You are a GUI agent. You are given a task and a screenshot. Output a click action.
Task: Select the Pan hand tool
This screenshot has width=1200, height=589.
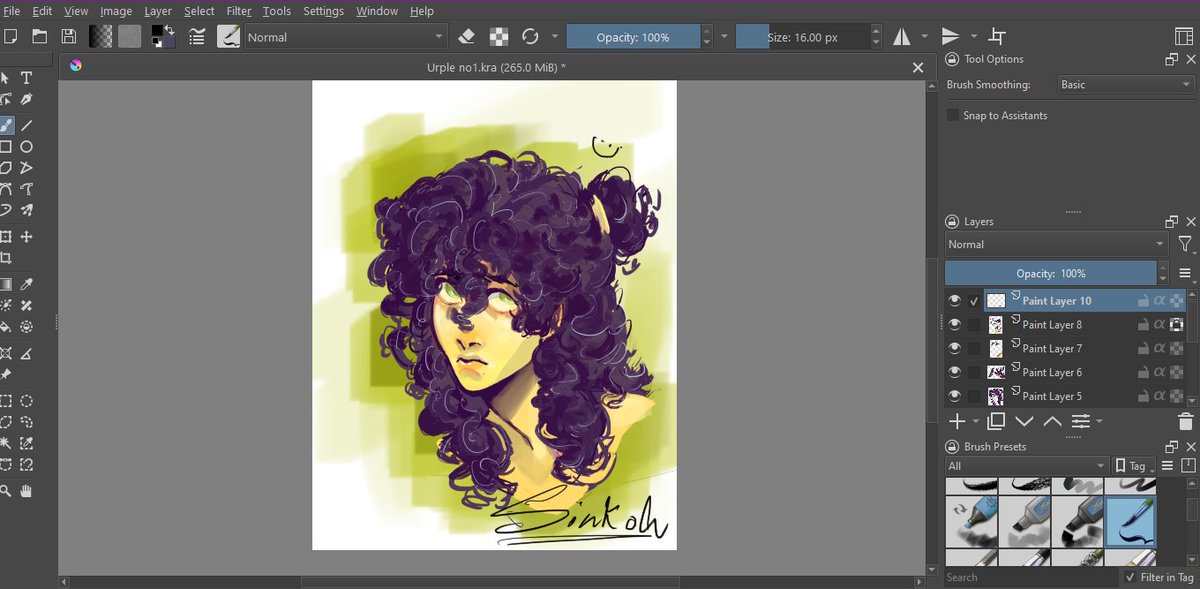pyautogui.click(x=27, y=491)
